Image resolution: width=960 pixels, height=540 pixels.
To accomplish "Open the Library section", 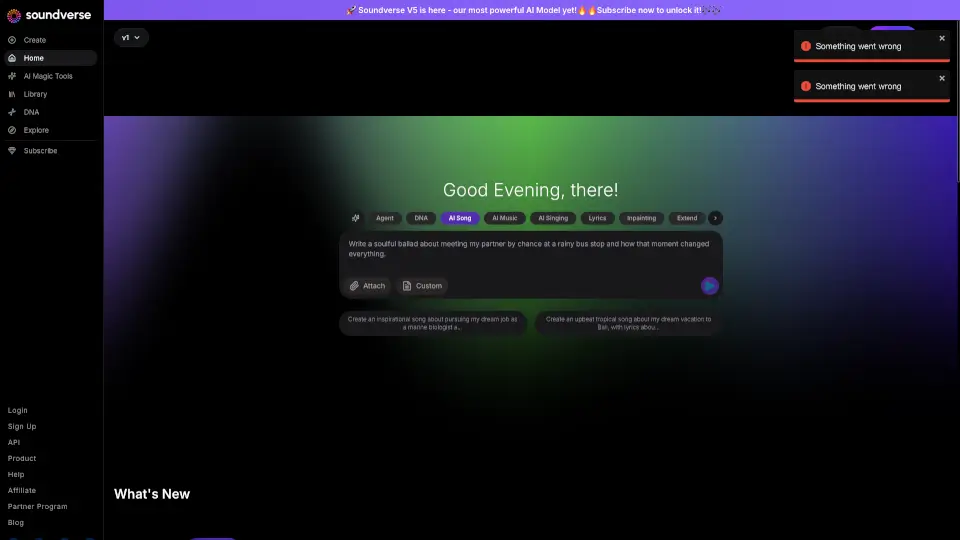I will [50, 94].
